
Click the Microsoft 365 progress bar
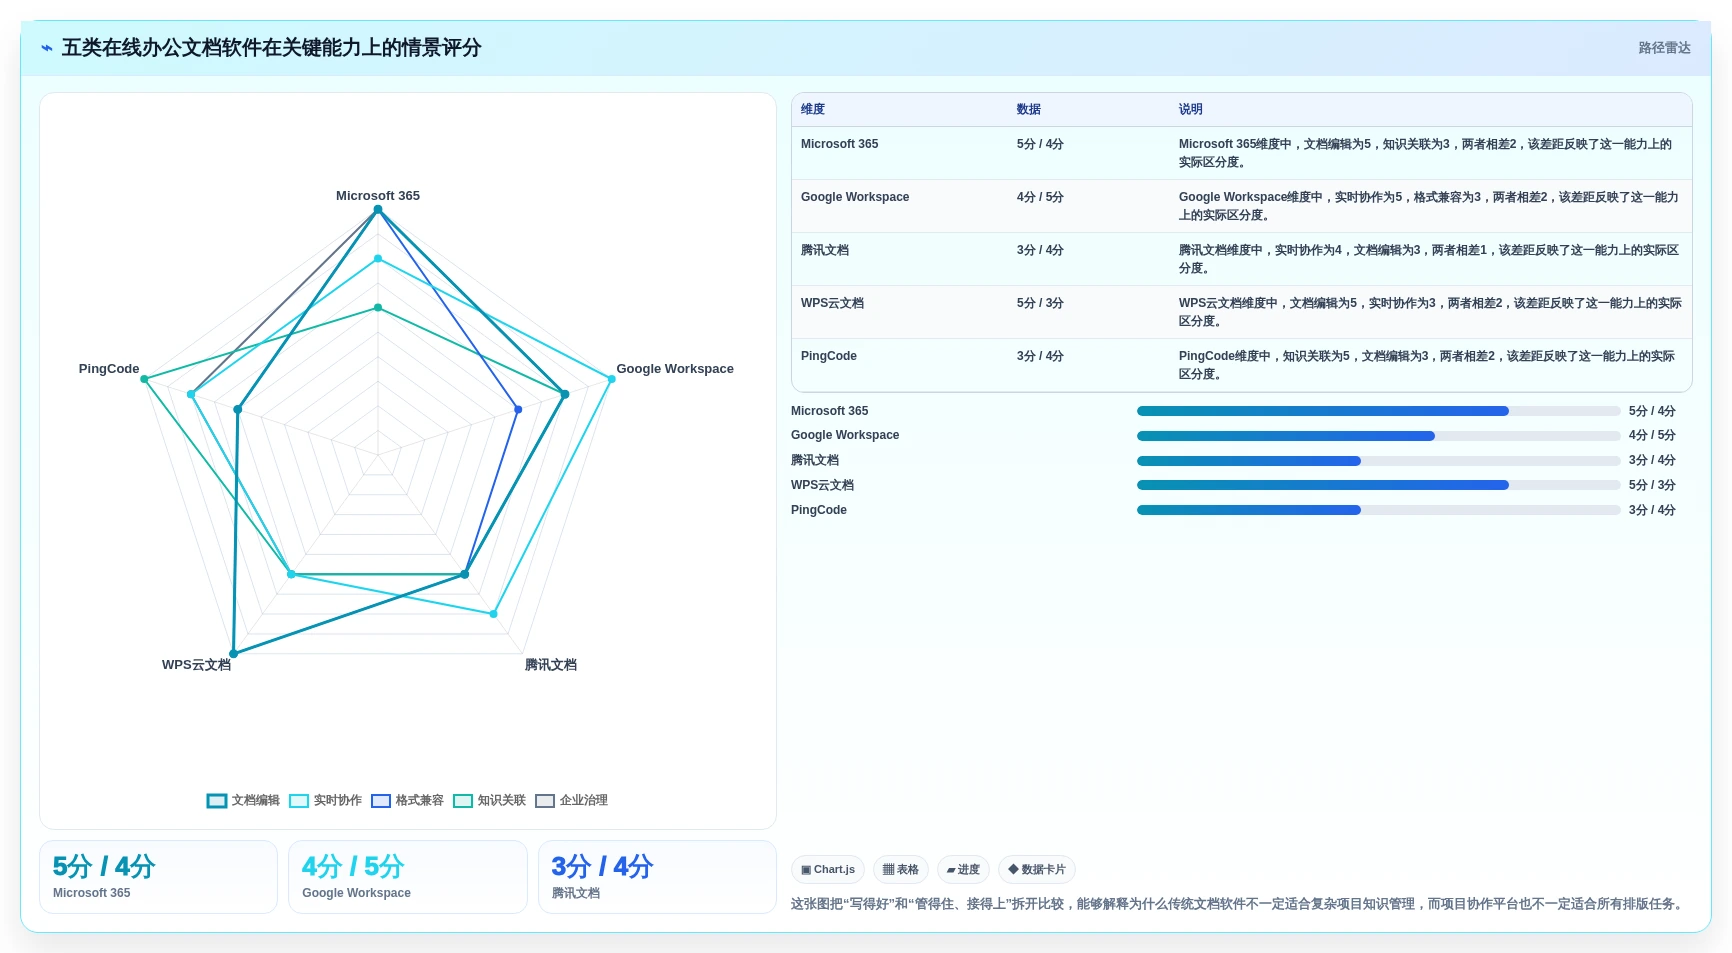coord(1378,411)
